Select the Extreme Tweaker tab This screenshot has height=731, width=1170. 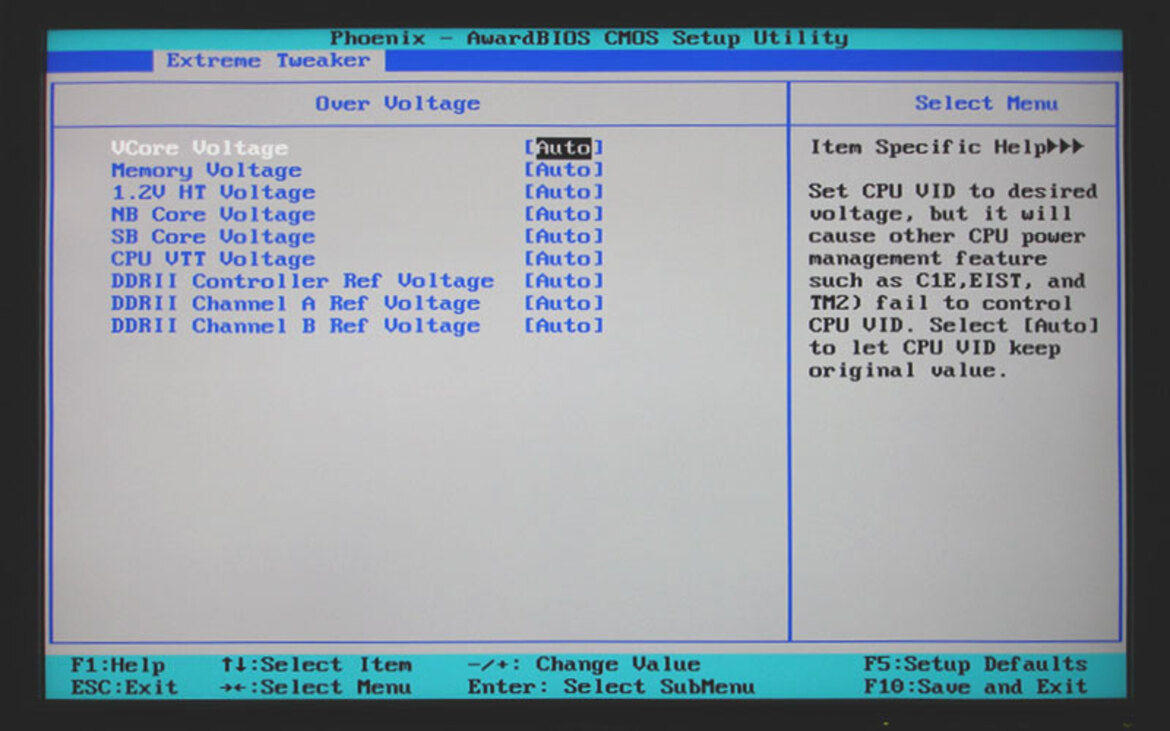tap(269, 60)
